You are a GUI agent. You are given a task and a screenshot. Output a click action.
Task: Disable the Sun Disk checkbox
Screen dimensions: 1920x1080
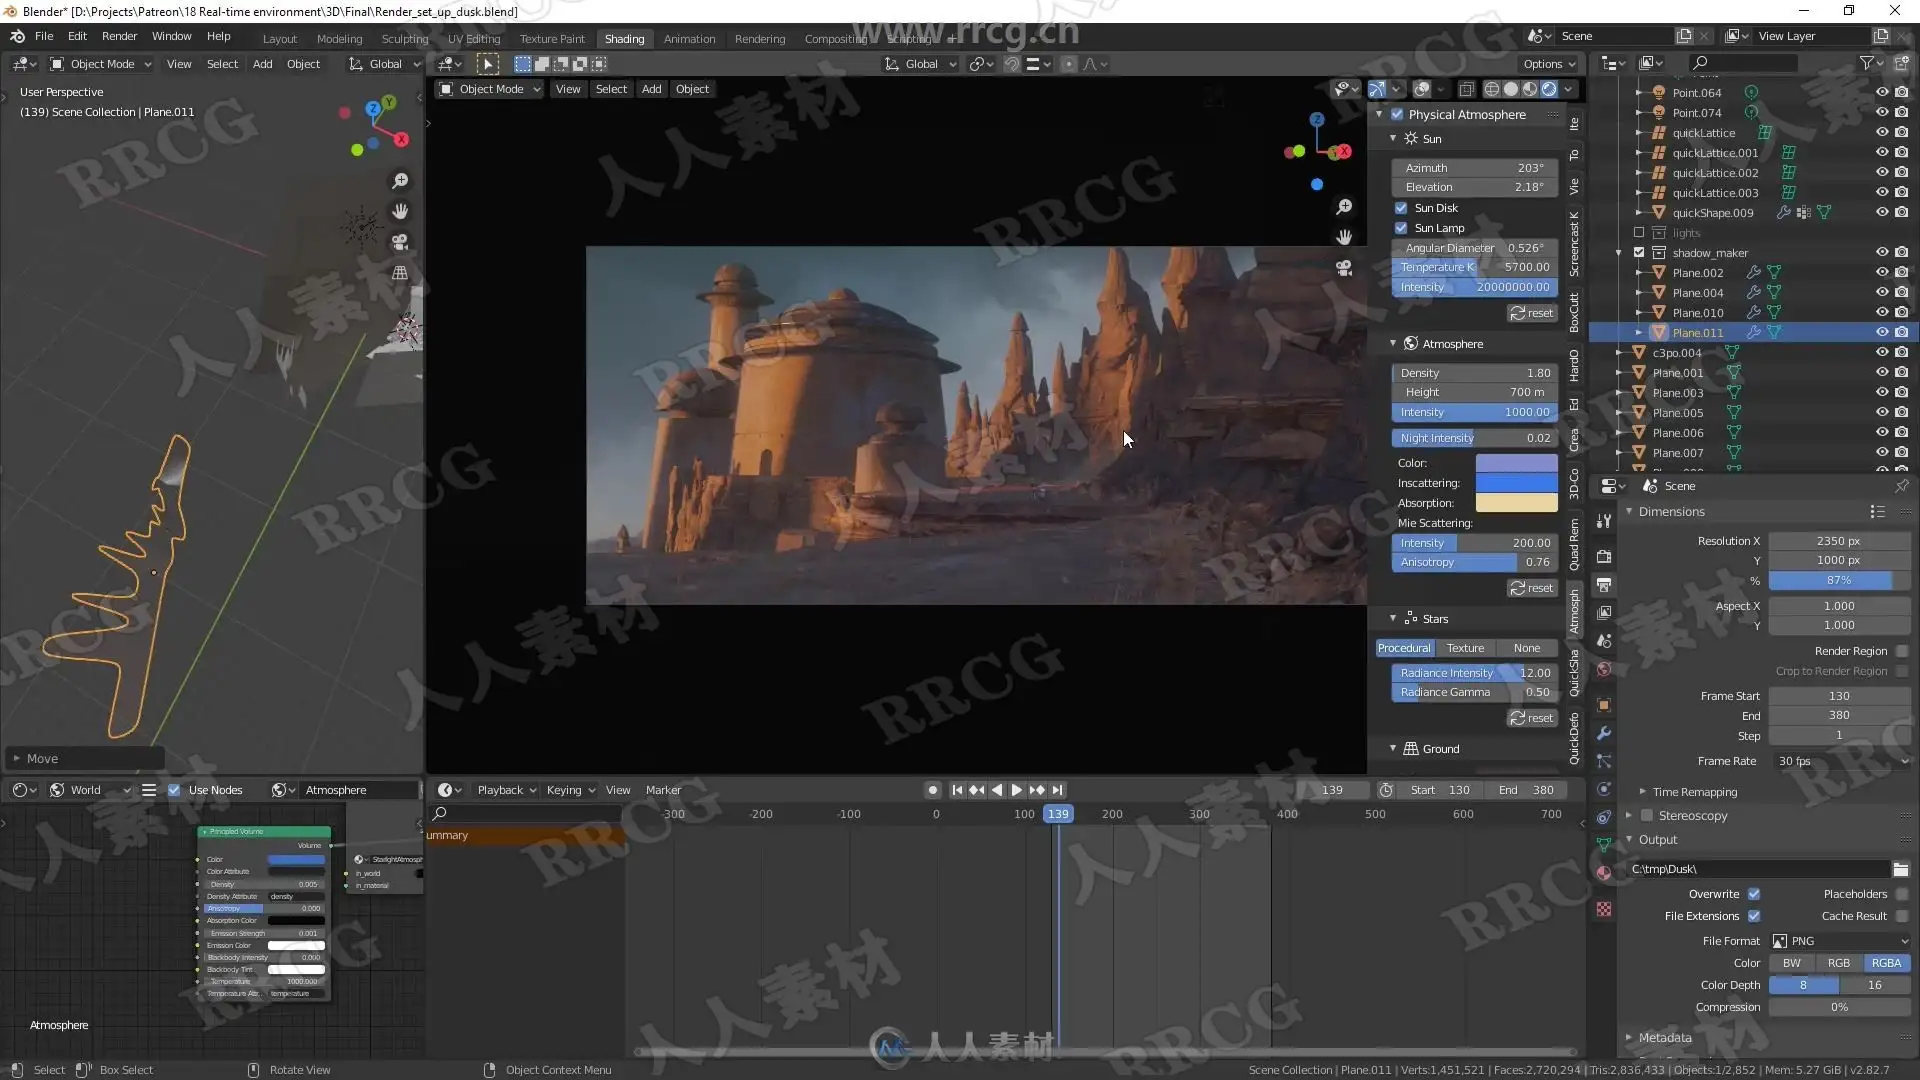coord(1401,208)
